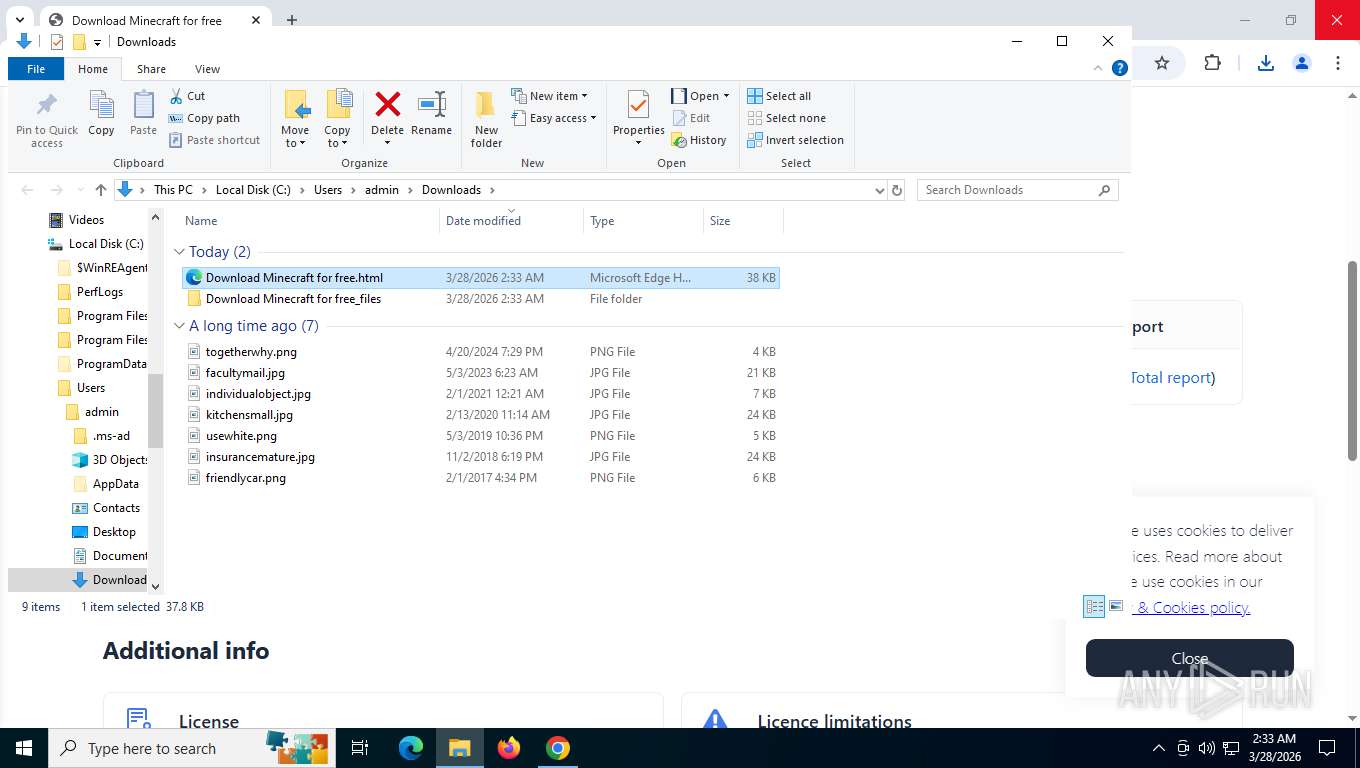Open Chrome three-dot menu
Viewport: 1360px width, 768px height.
coord(1338,63)
